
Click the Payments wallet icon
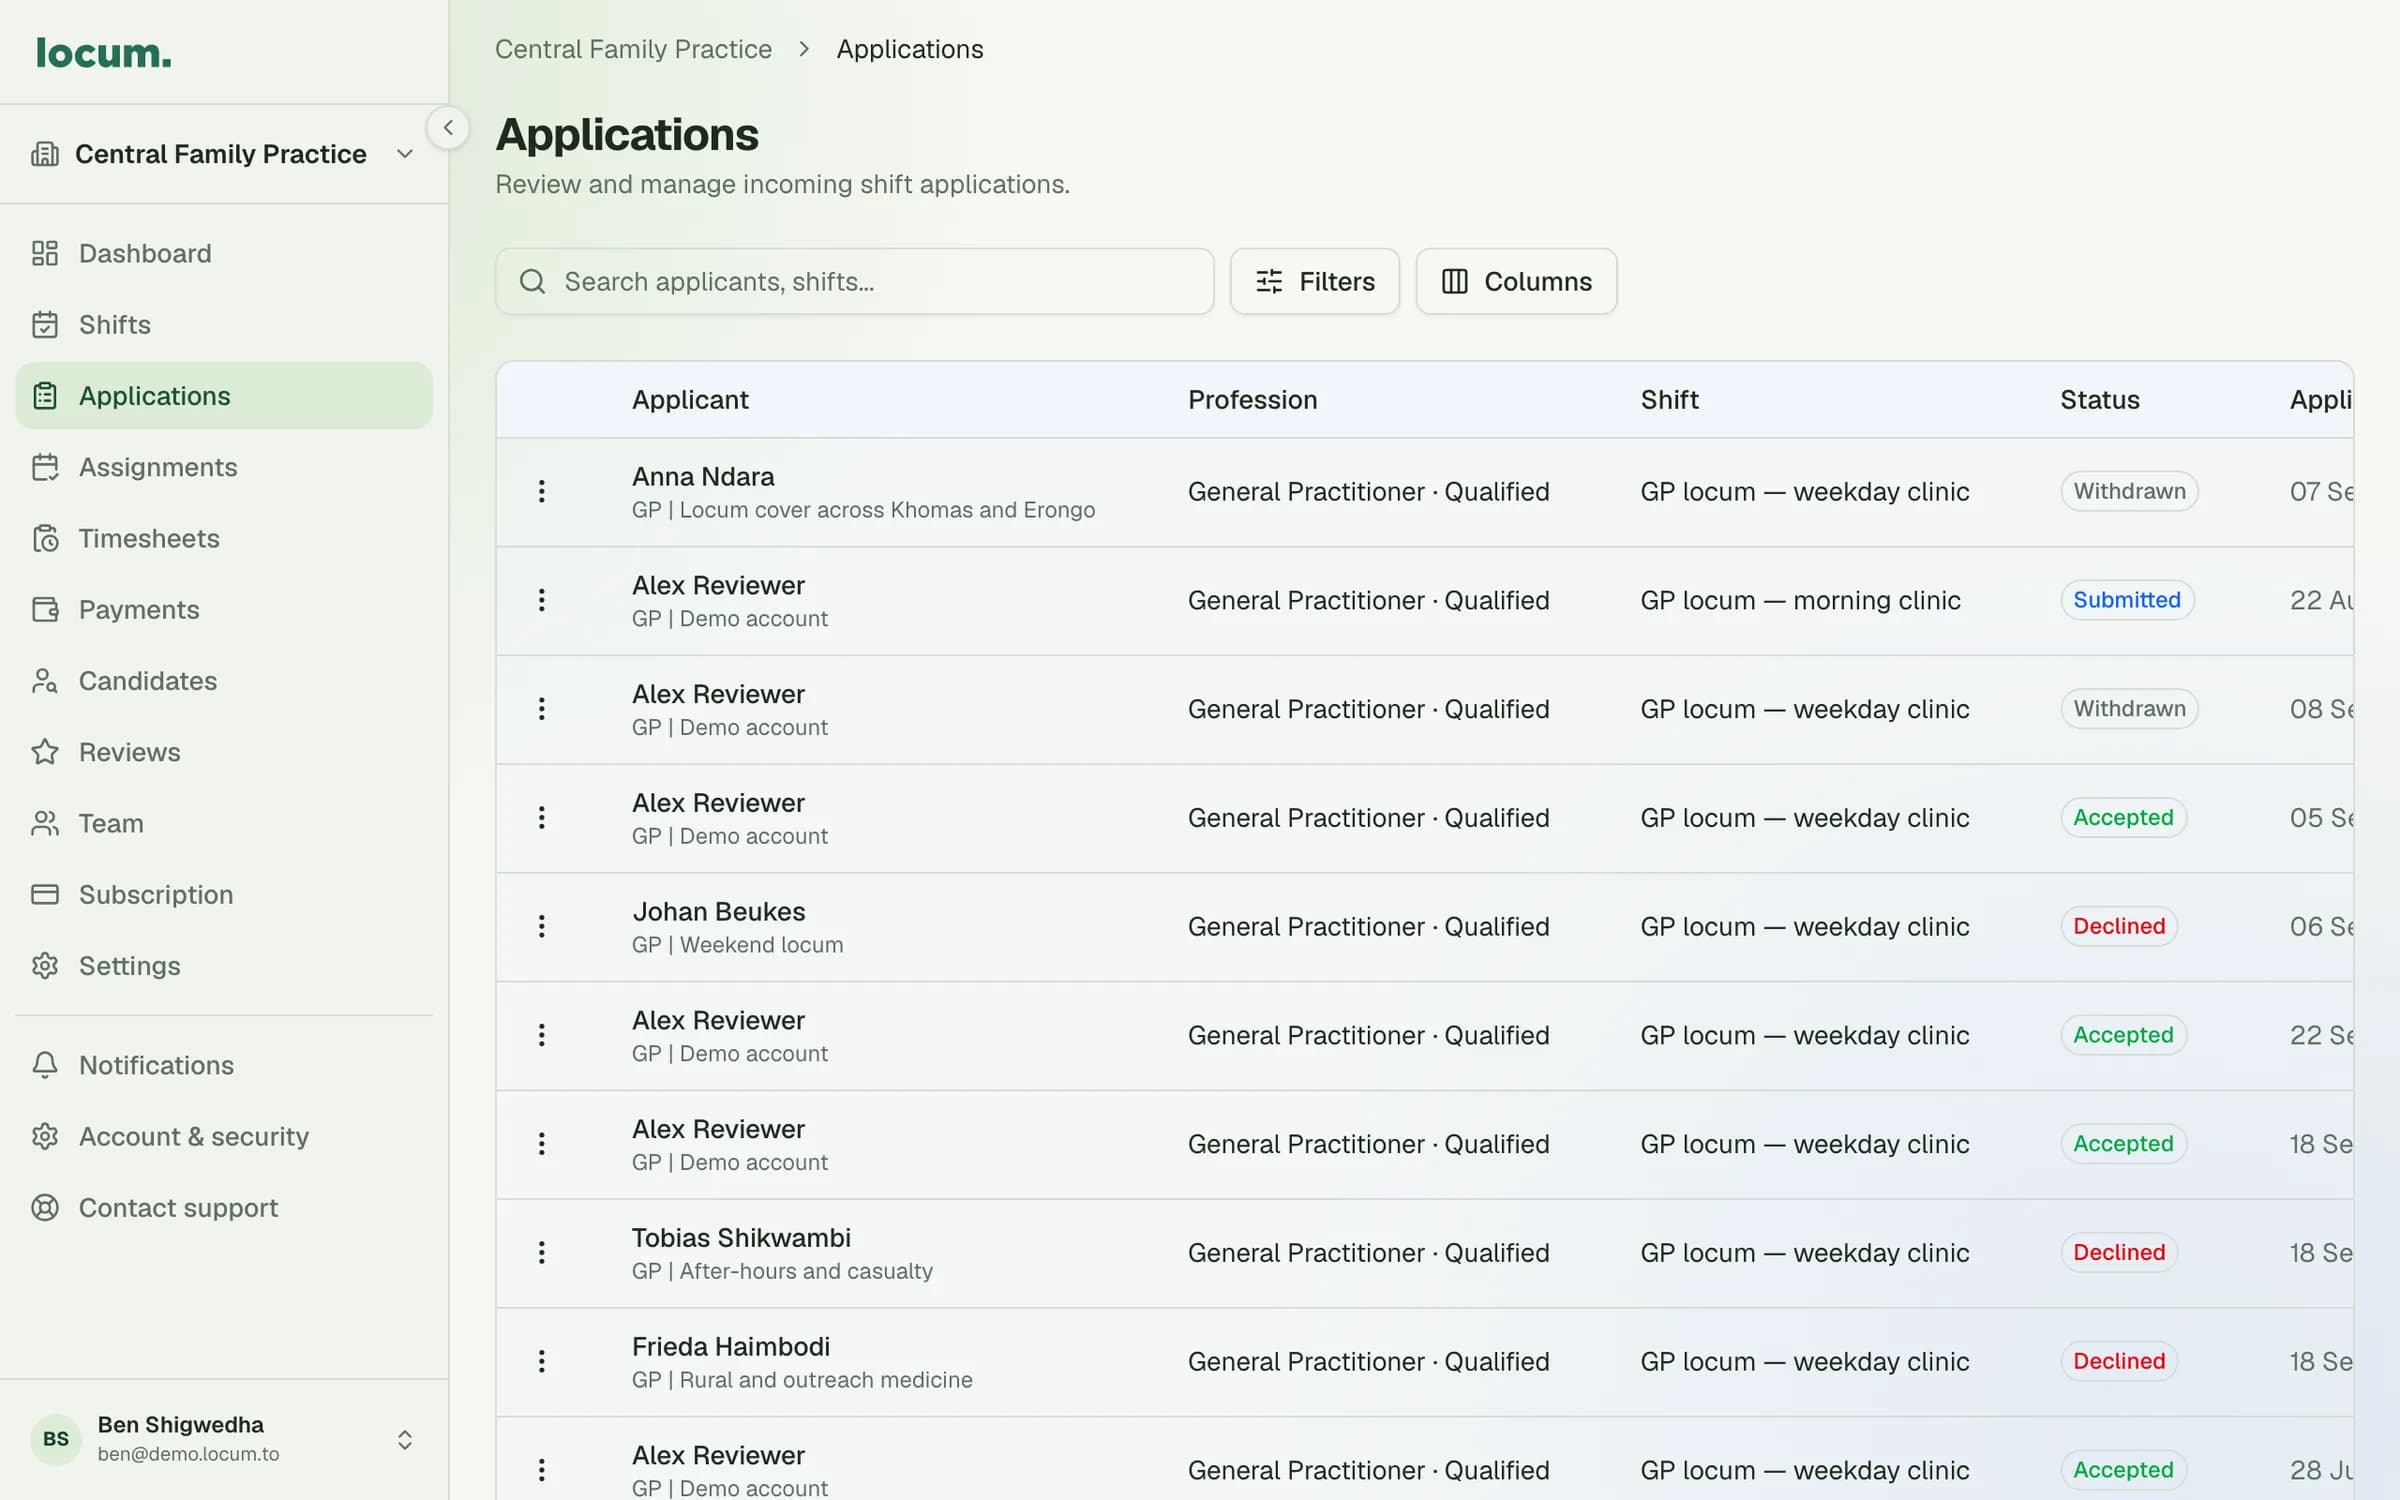click(45, 610)
